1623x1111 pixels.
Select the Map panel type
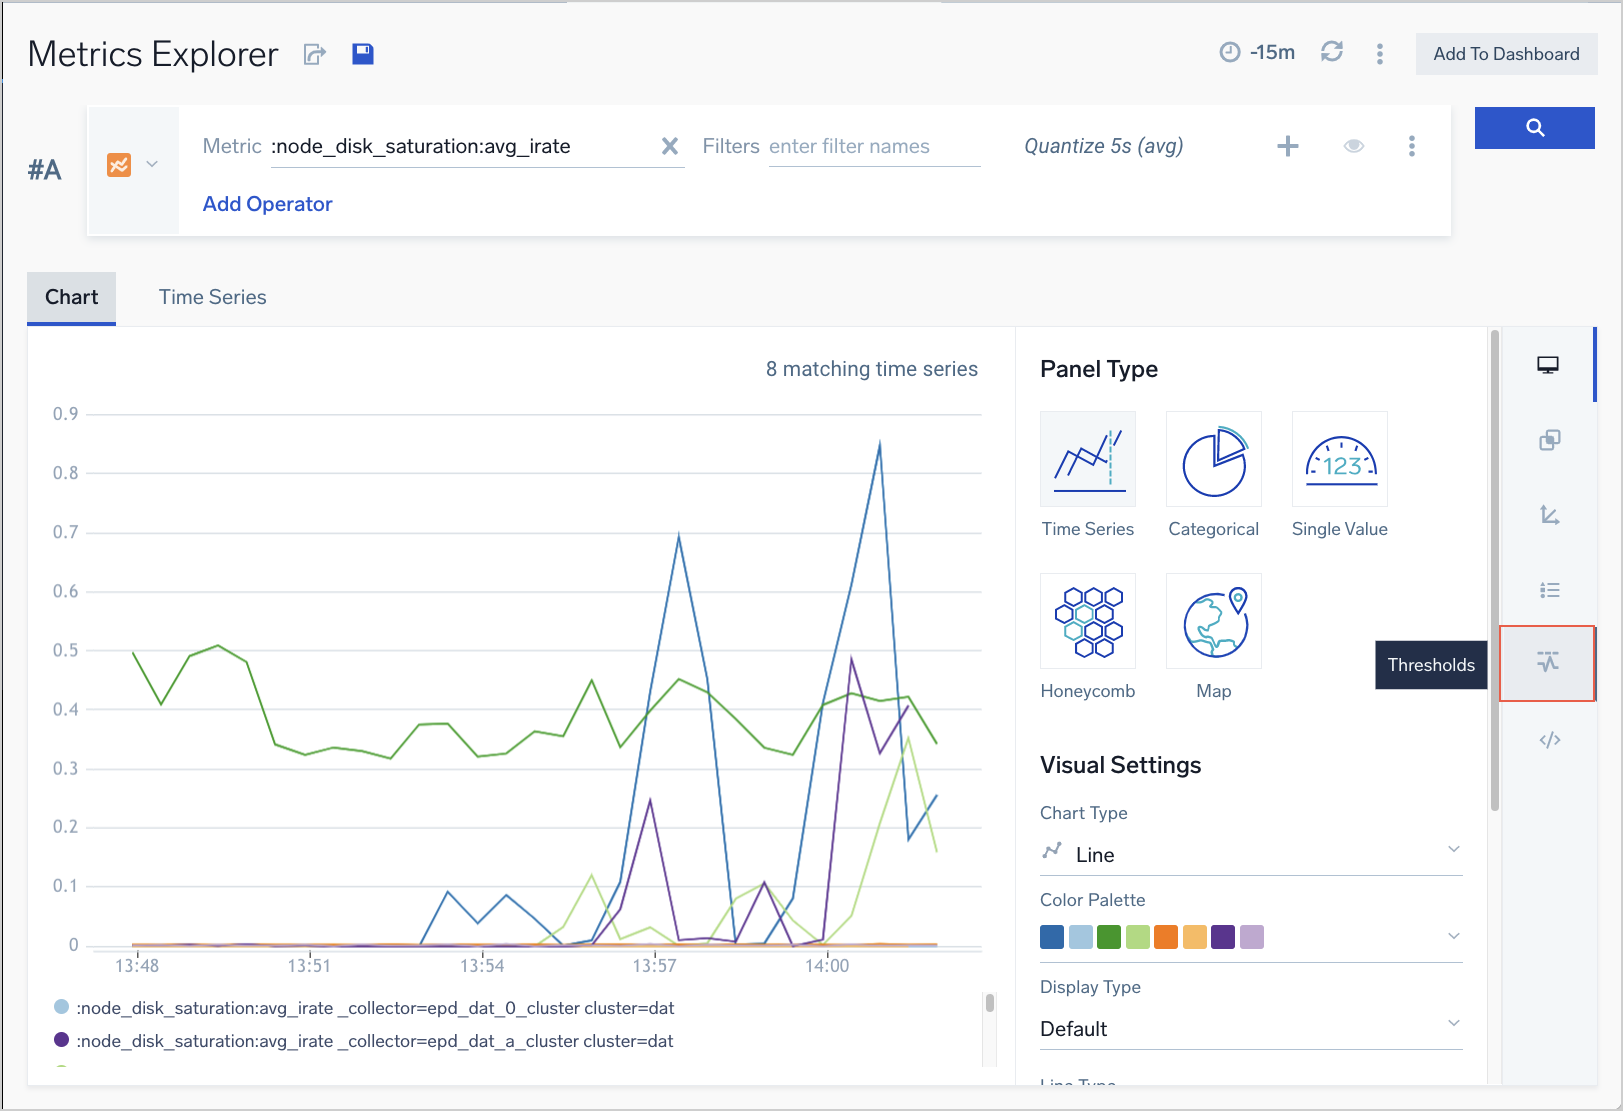pos(1213,621)
